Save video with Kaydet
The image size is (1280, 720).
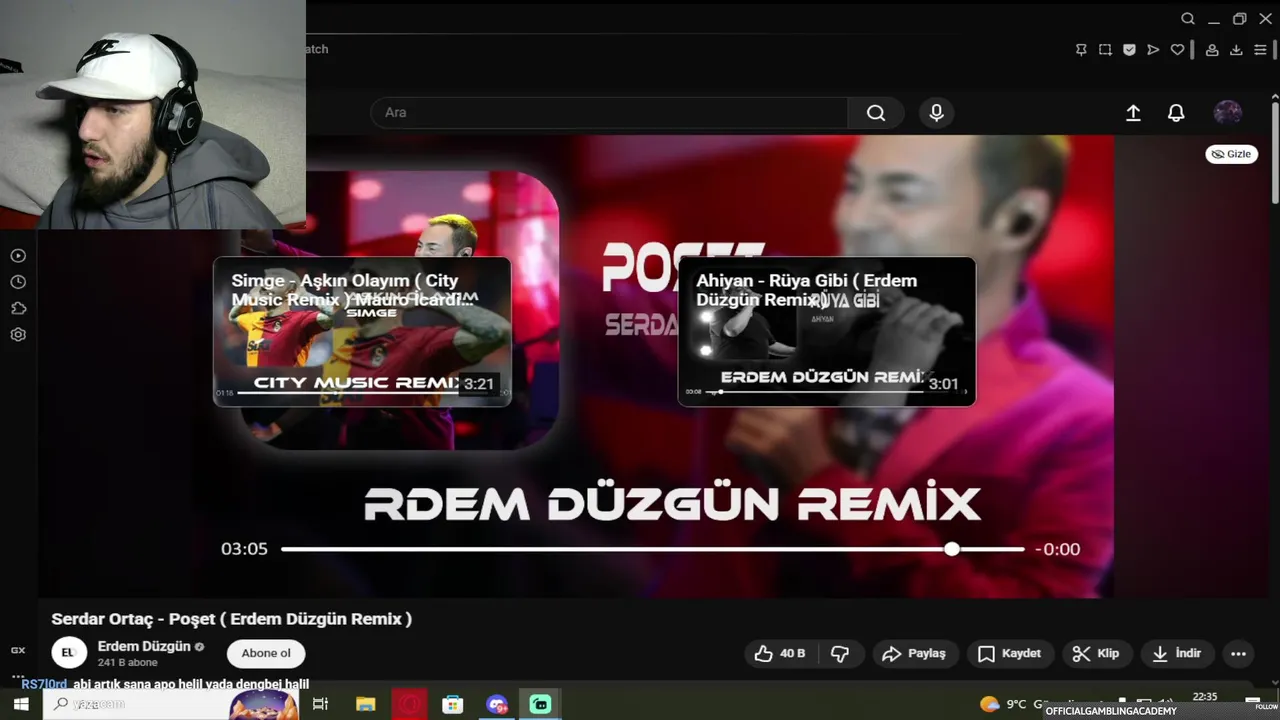click(x=1009, y=653)
